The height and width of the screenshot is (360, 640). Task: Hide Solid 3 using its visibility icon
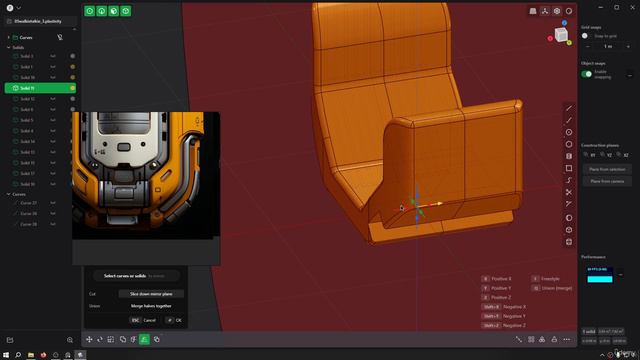point(53,56)
